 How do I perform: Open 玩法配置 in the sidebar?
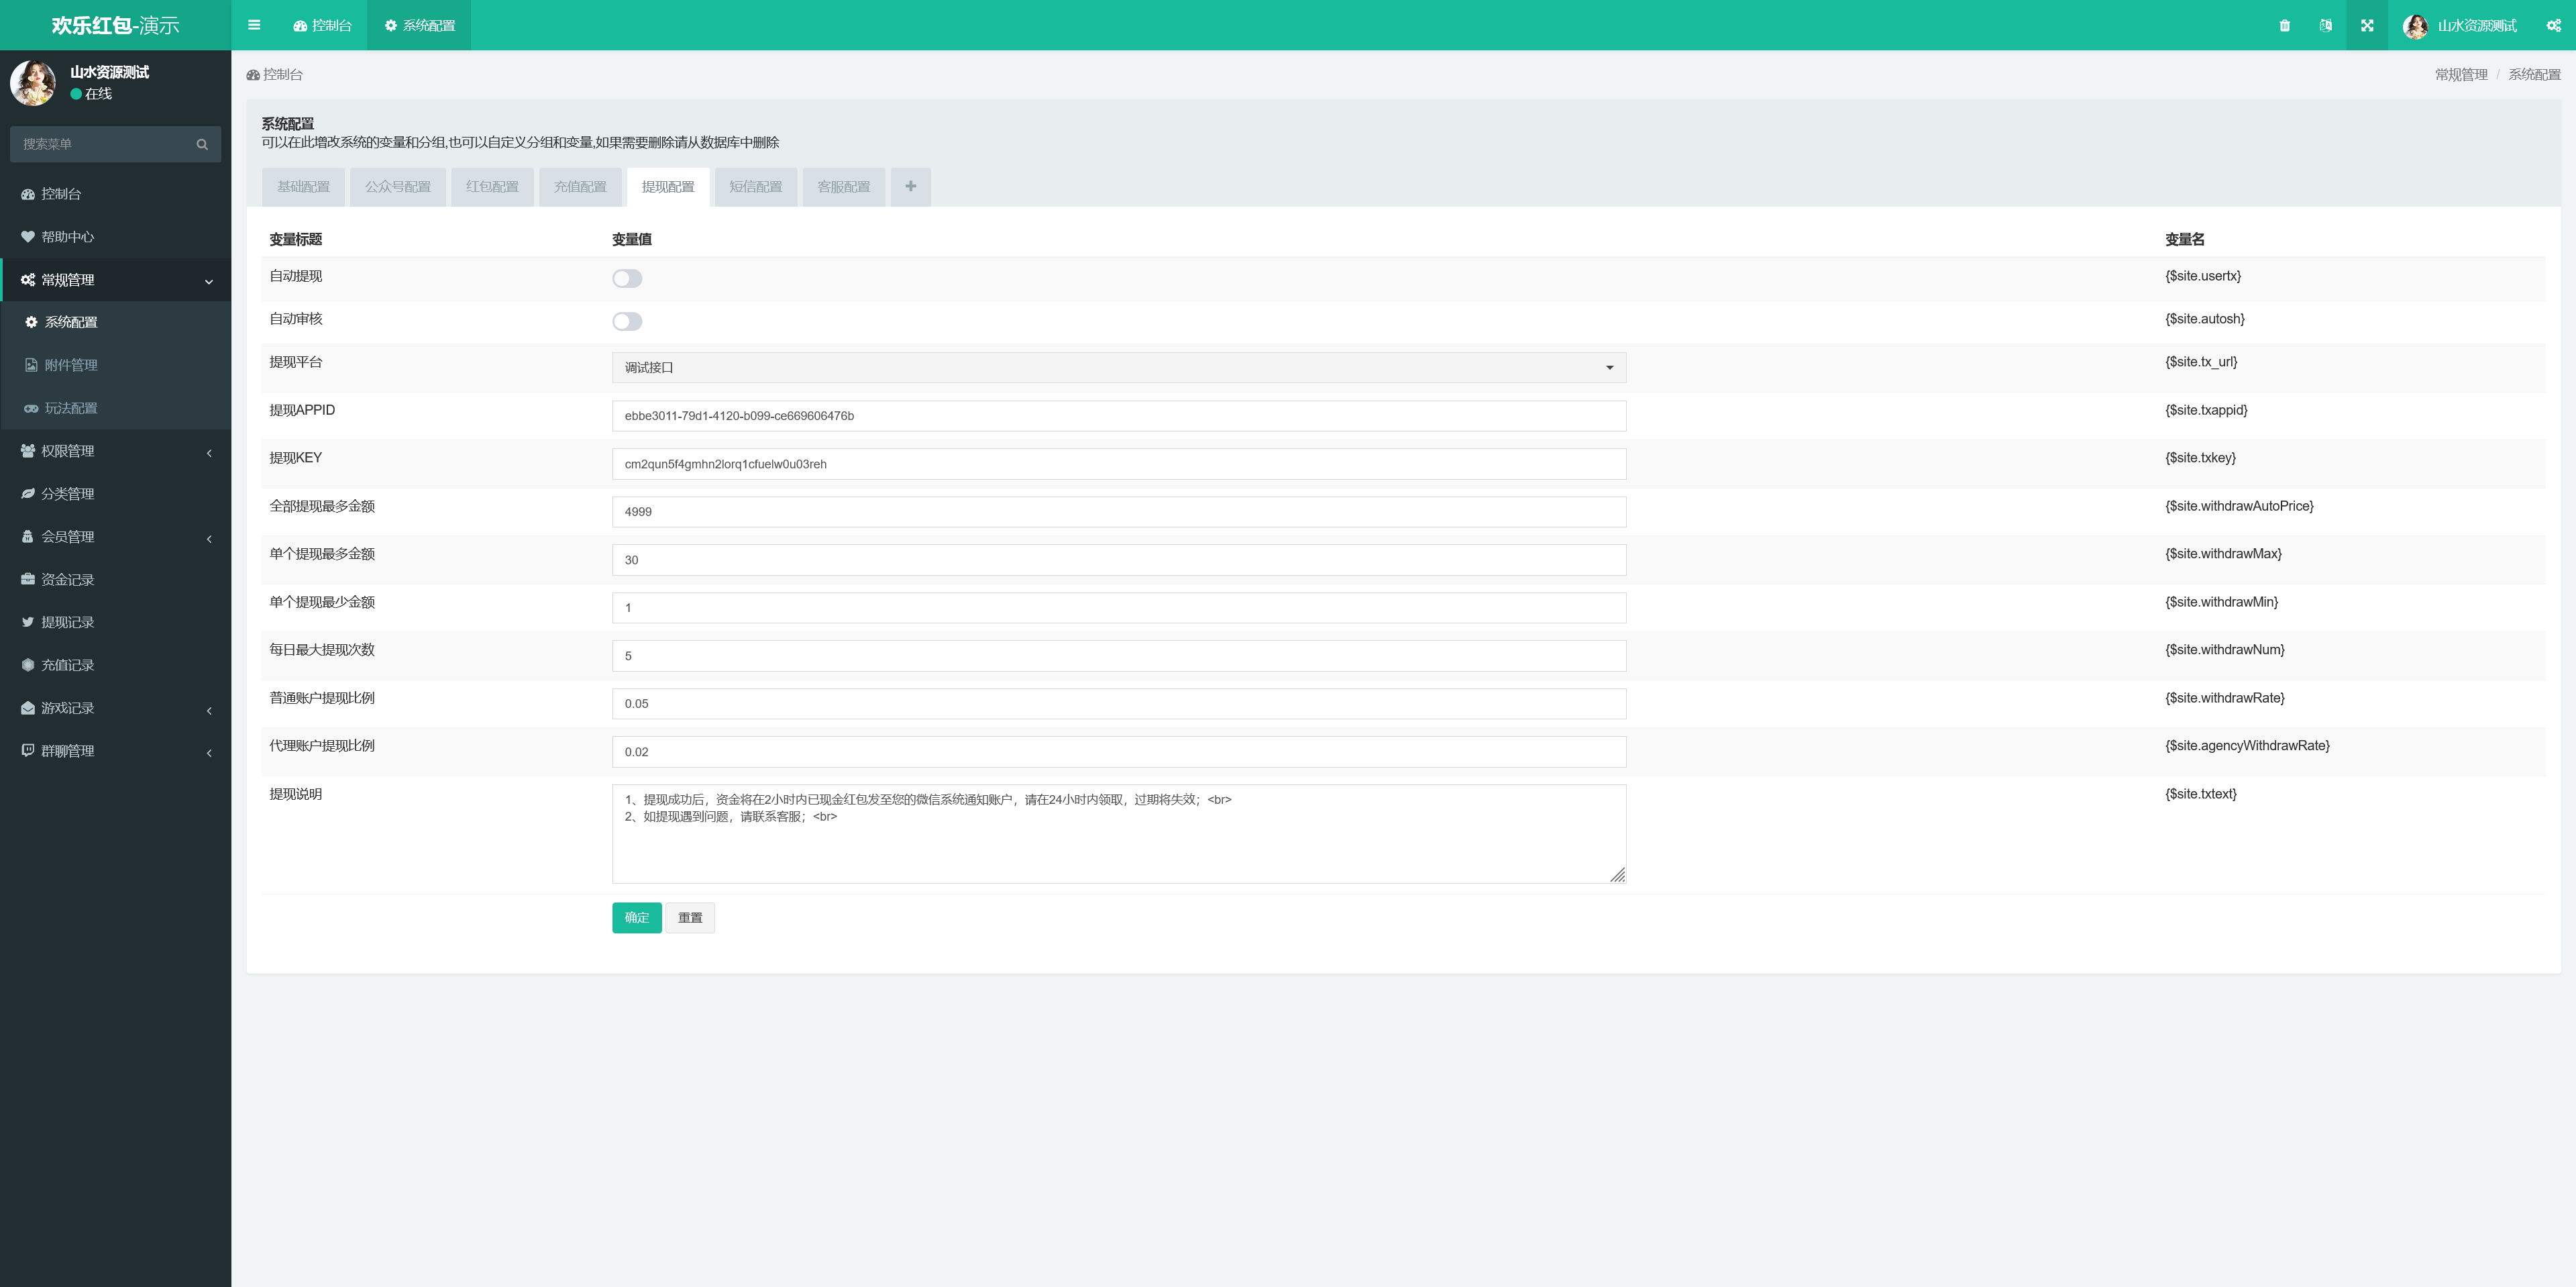click(x=70, y=408)
